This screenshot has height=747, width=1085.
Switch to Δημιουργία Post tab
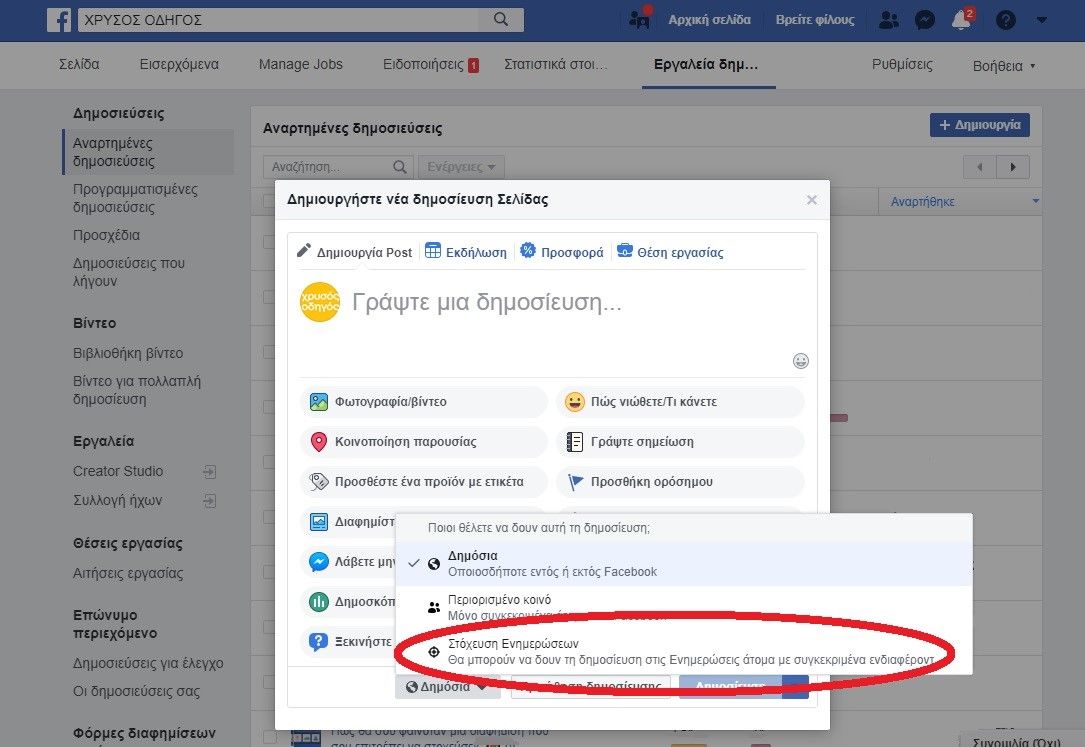[354, 252]
